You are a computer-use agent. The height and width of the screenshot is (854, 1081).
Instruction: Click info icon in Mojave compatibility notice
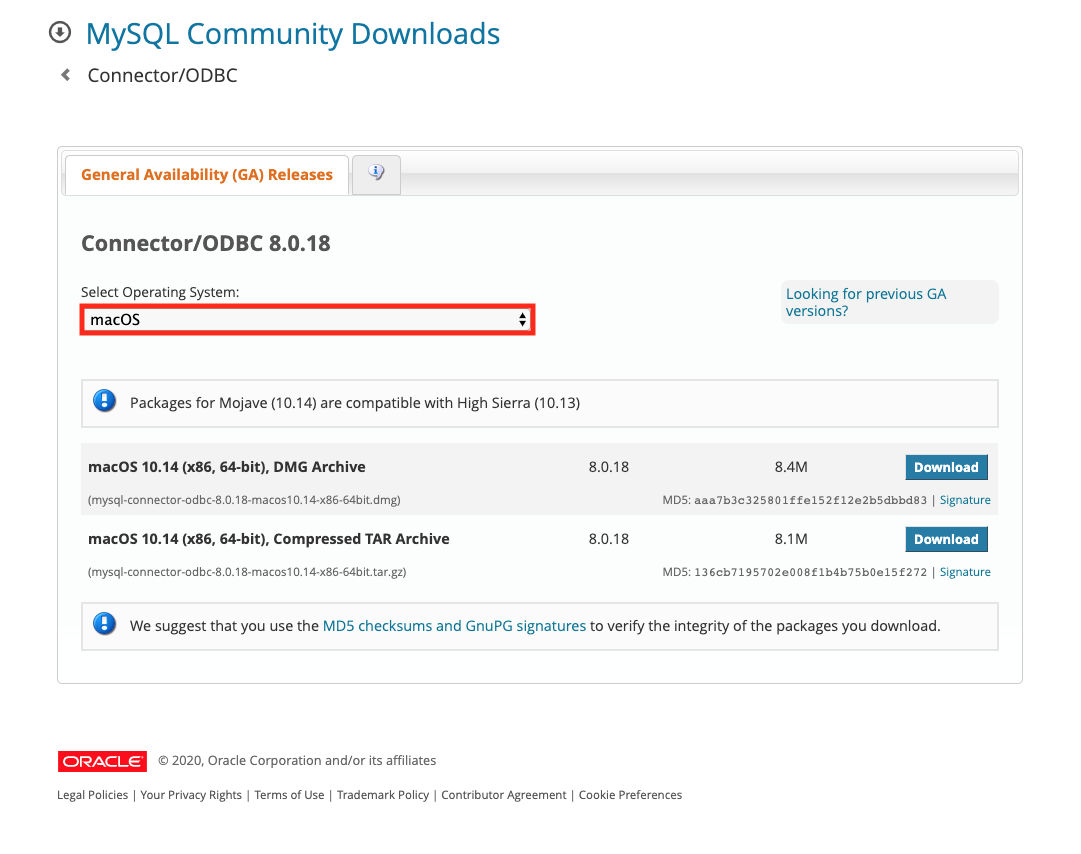click(105, 401)
